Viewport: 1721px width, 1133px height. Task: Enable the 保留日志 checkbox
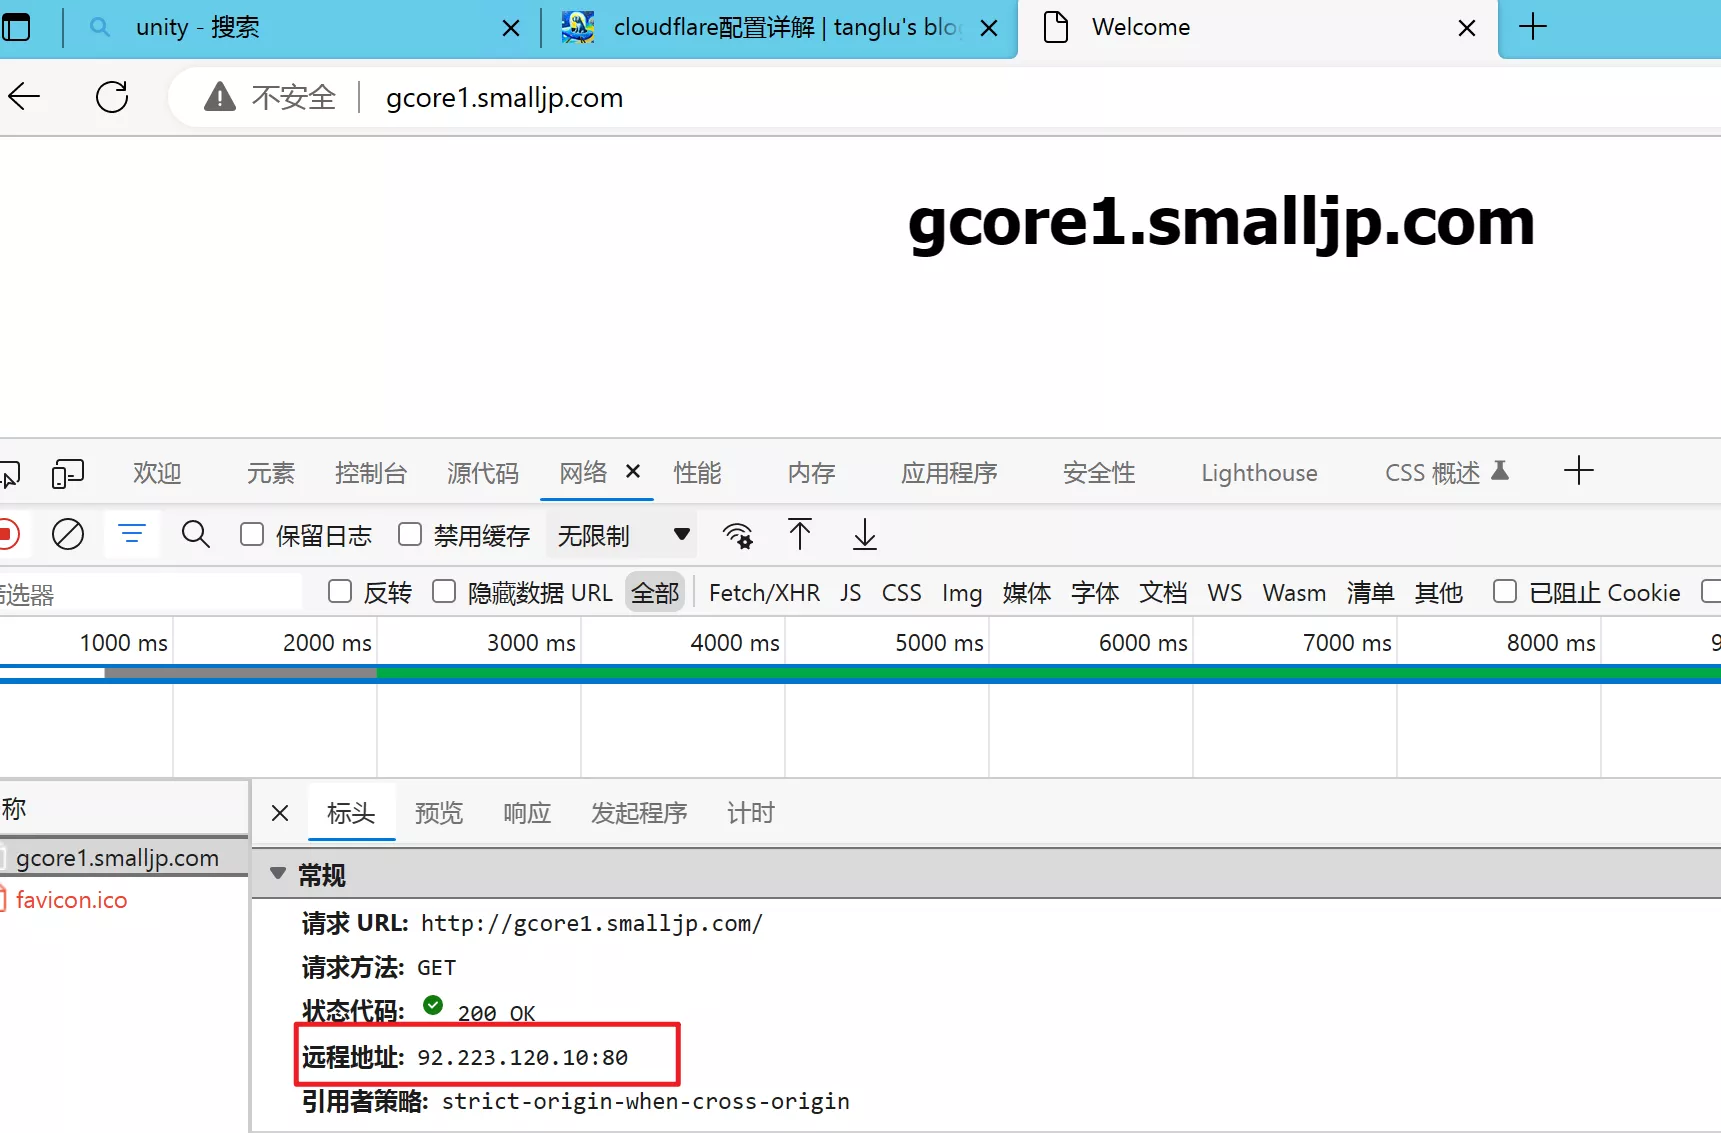[251, 534]
